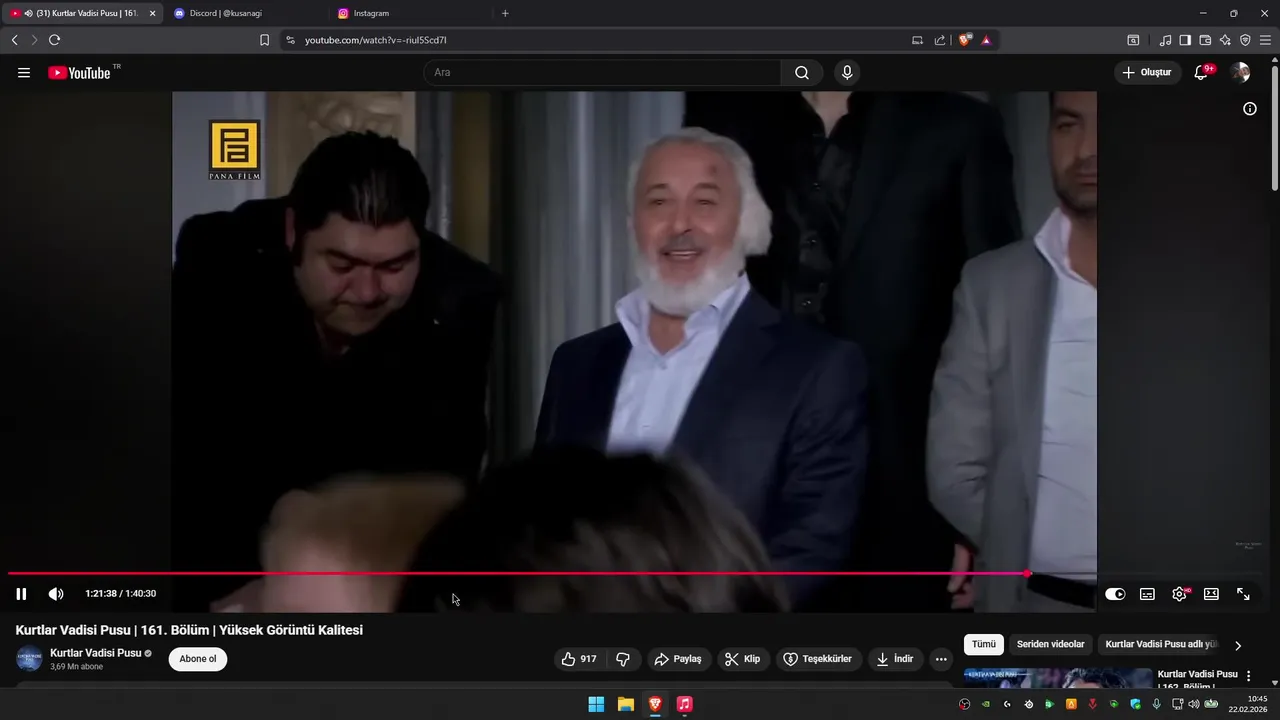Open File Explorer from taskbar

625,704
